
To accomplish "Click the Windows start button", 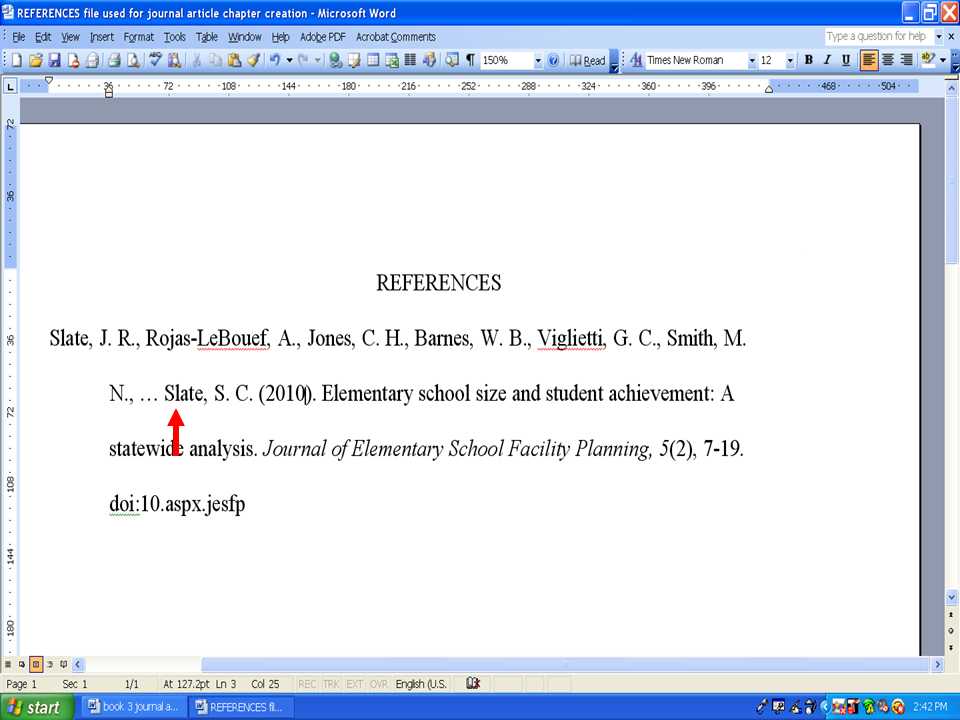I will click(x=36, y=707).
